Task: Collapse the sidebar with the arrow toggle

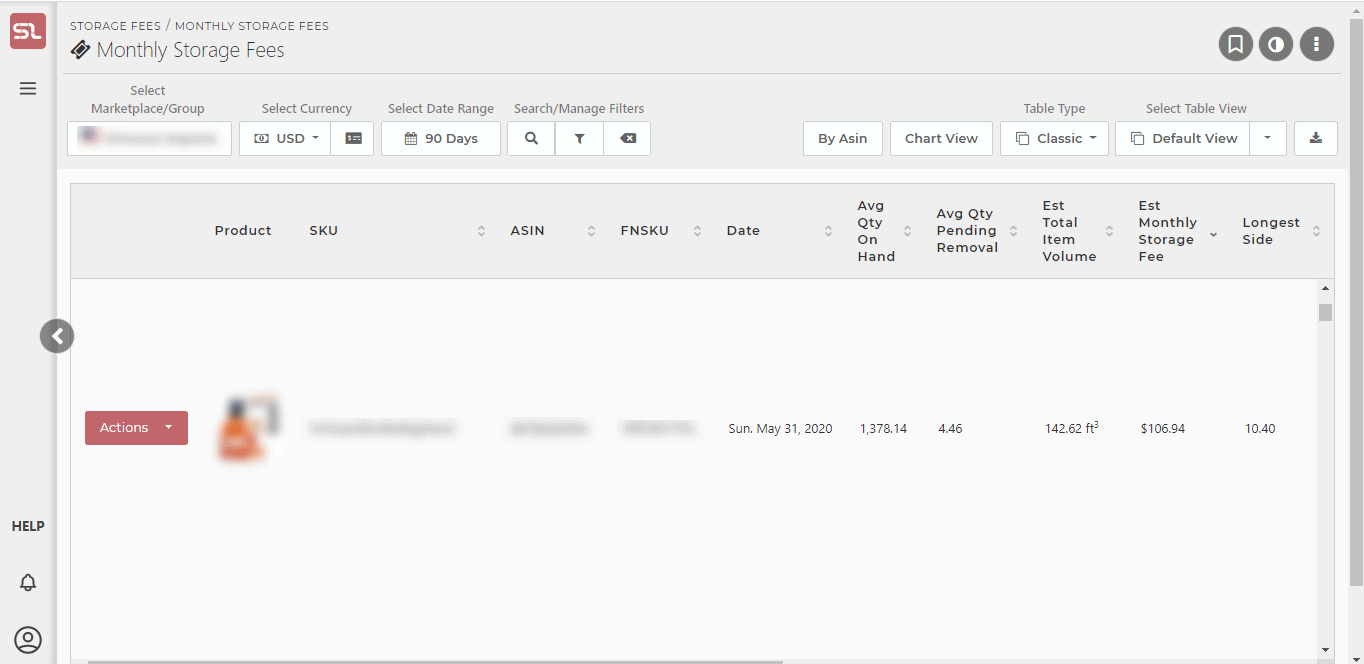Action: (57, 336)
